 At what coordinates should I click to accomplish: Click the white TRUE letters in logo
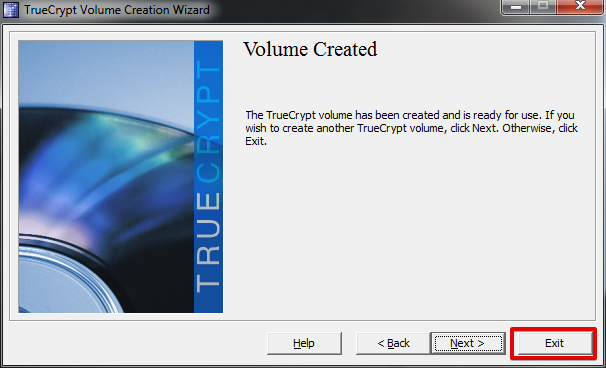tap(208, 242)
